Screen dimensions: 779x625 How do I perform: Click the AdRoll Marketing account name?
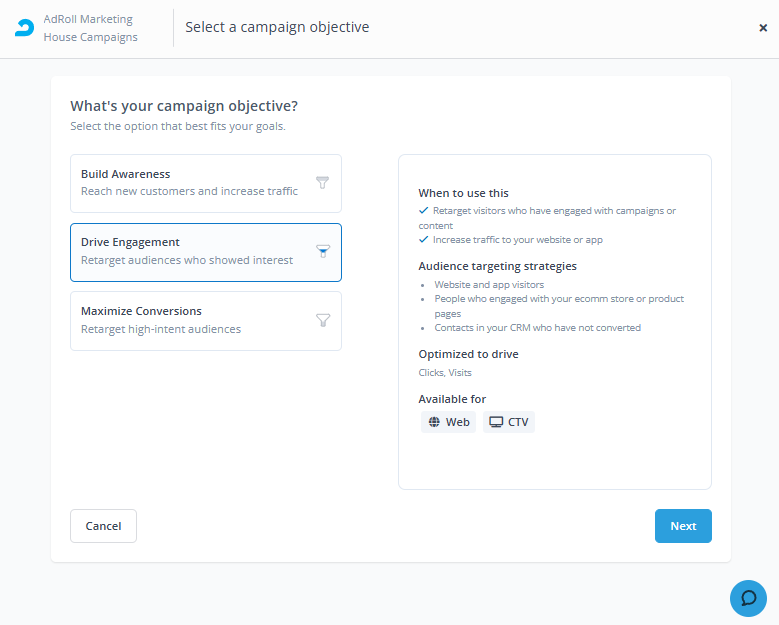[x=88, y=19]
